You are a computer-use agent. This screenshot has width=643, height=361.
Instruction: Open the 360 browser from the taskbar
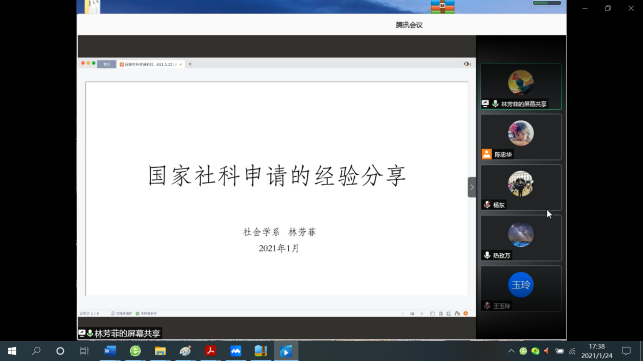point(135,351)
